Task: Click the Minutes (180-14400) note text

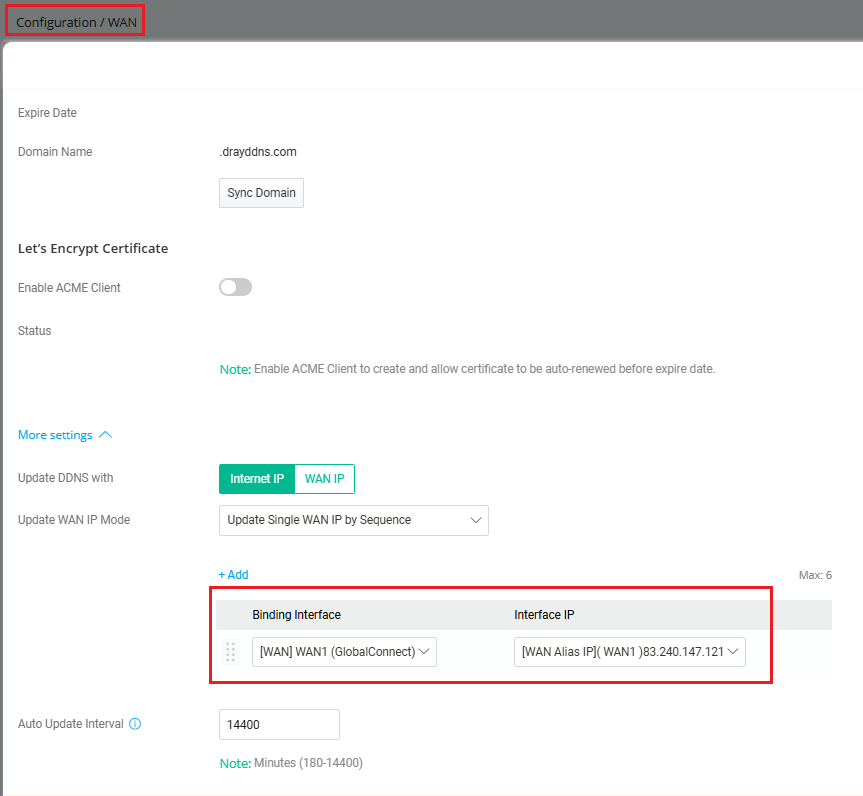Action: tap(308, 763)
